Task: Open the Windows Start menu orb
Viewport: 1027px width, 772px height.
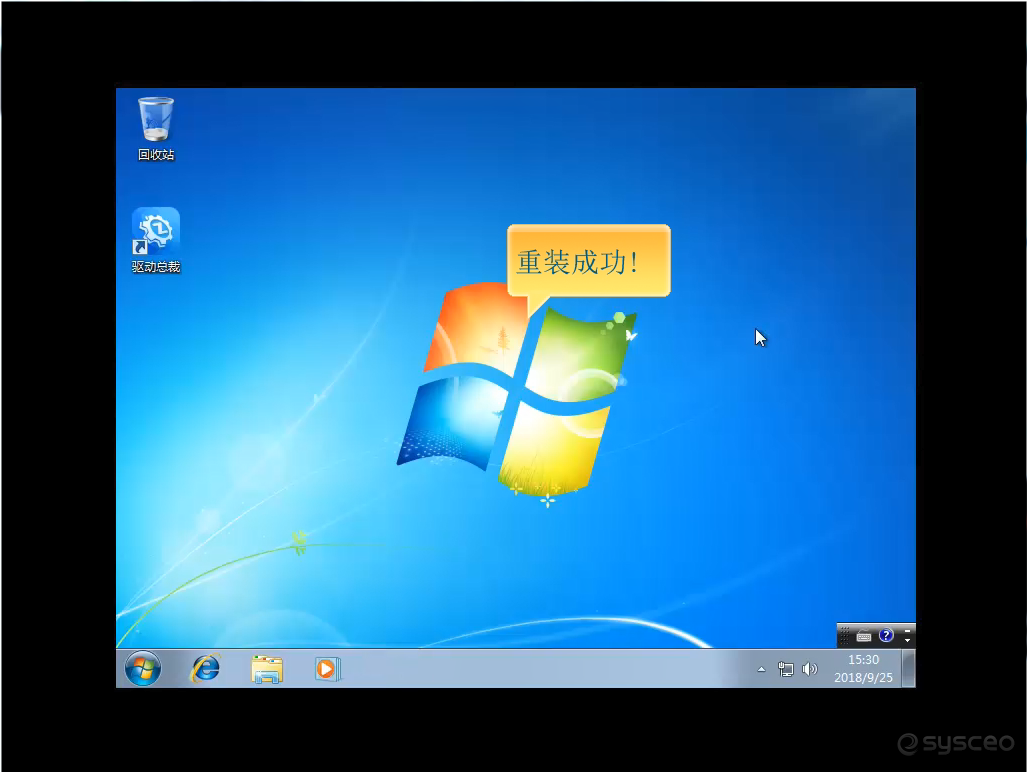Action: click(143, 669)
